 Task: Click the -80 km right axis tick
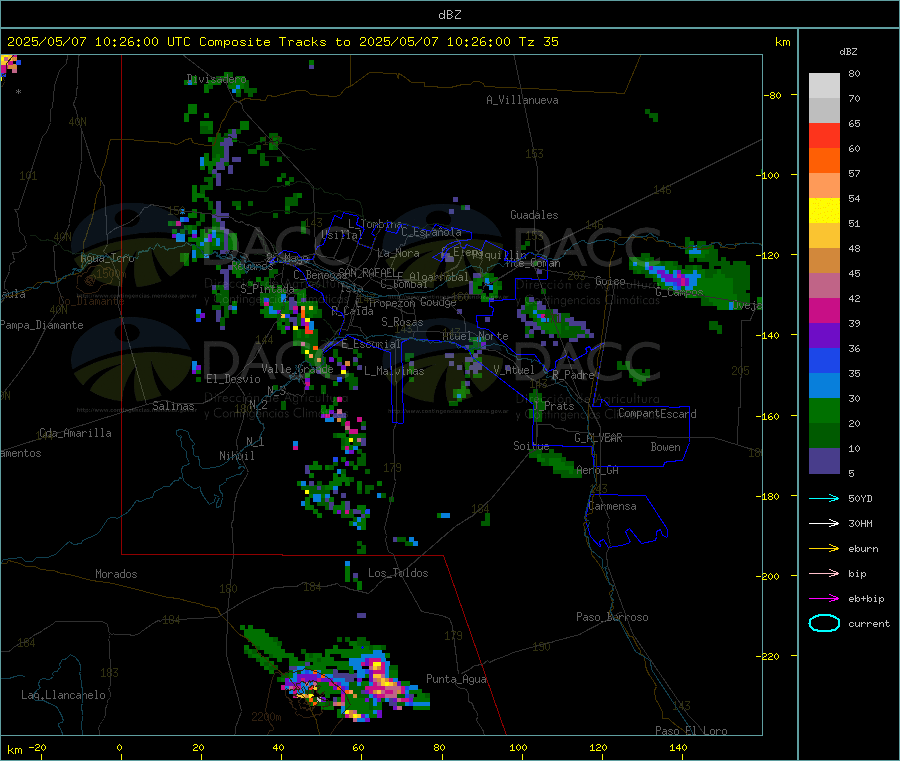[x=772, y=95]
